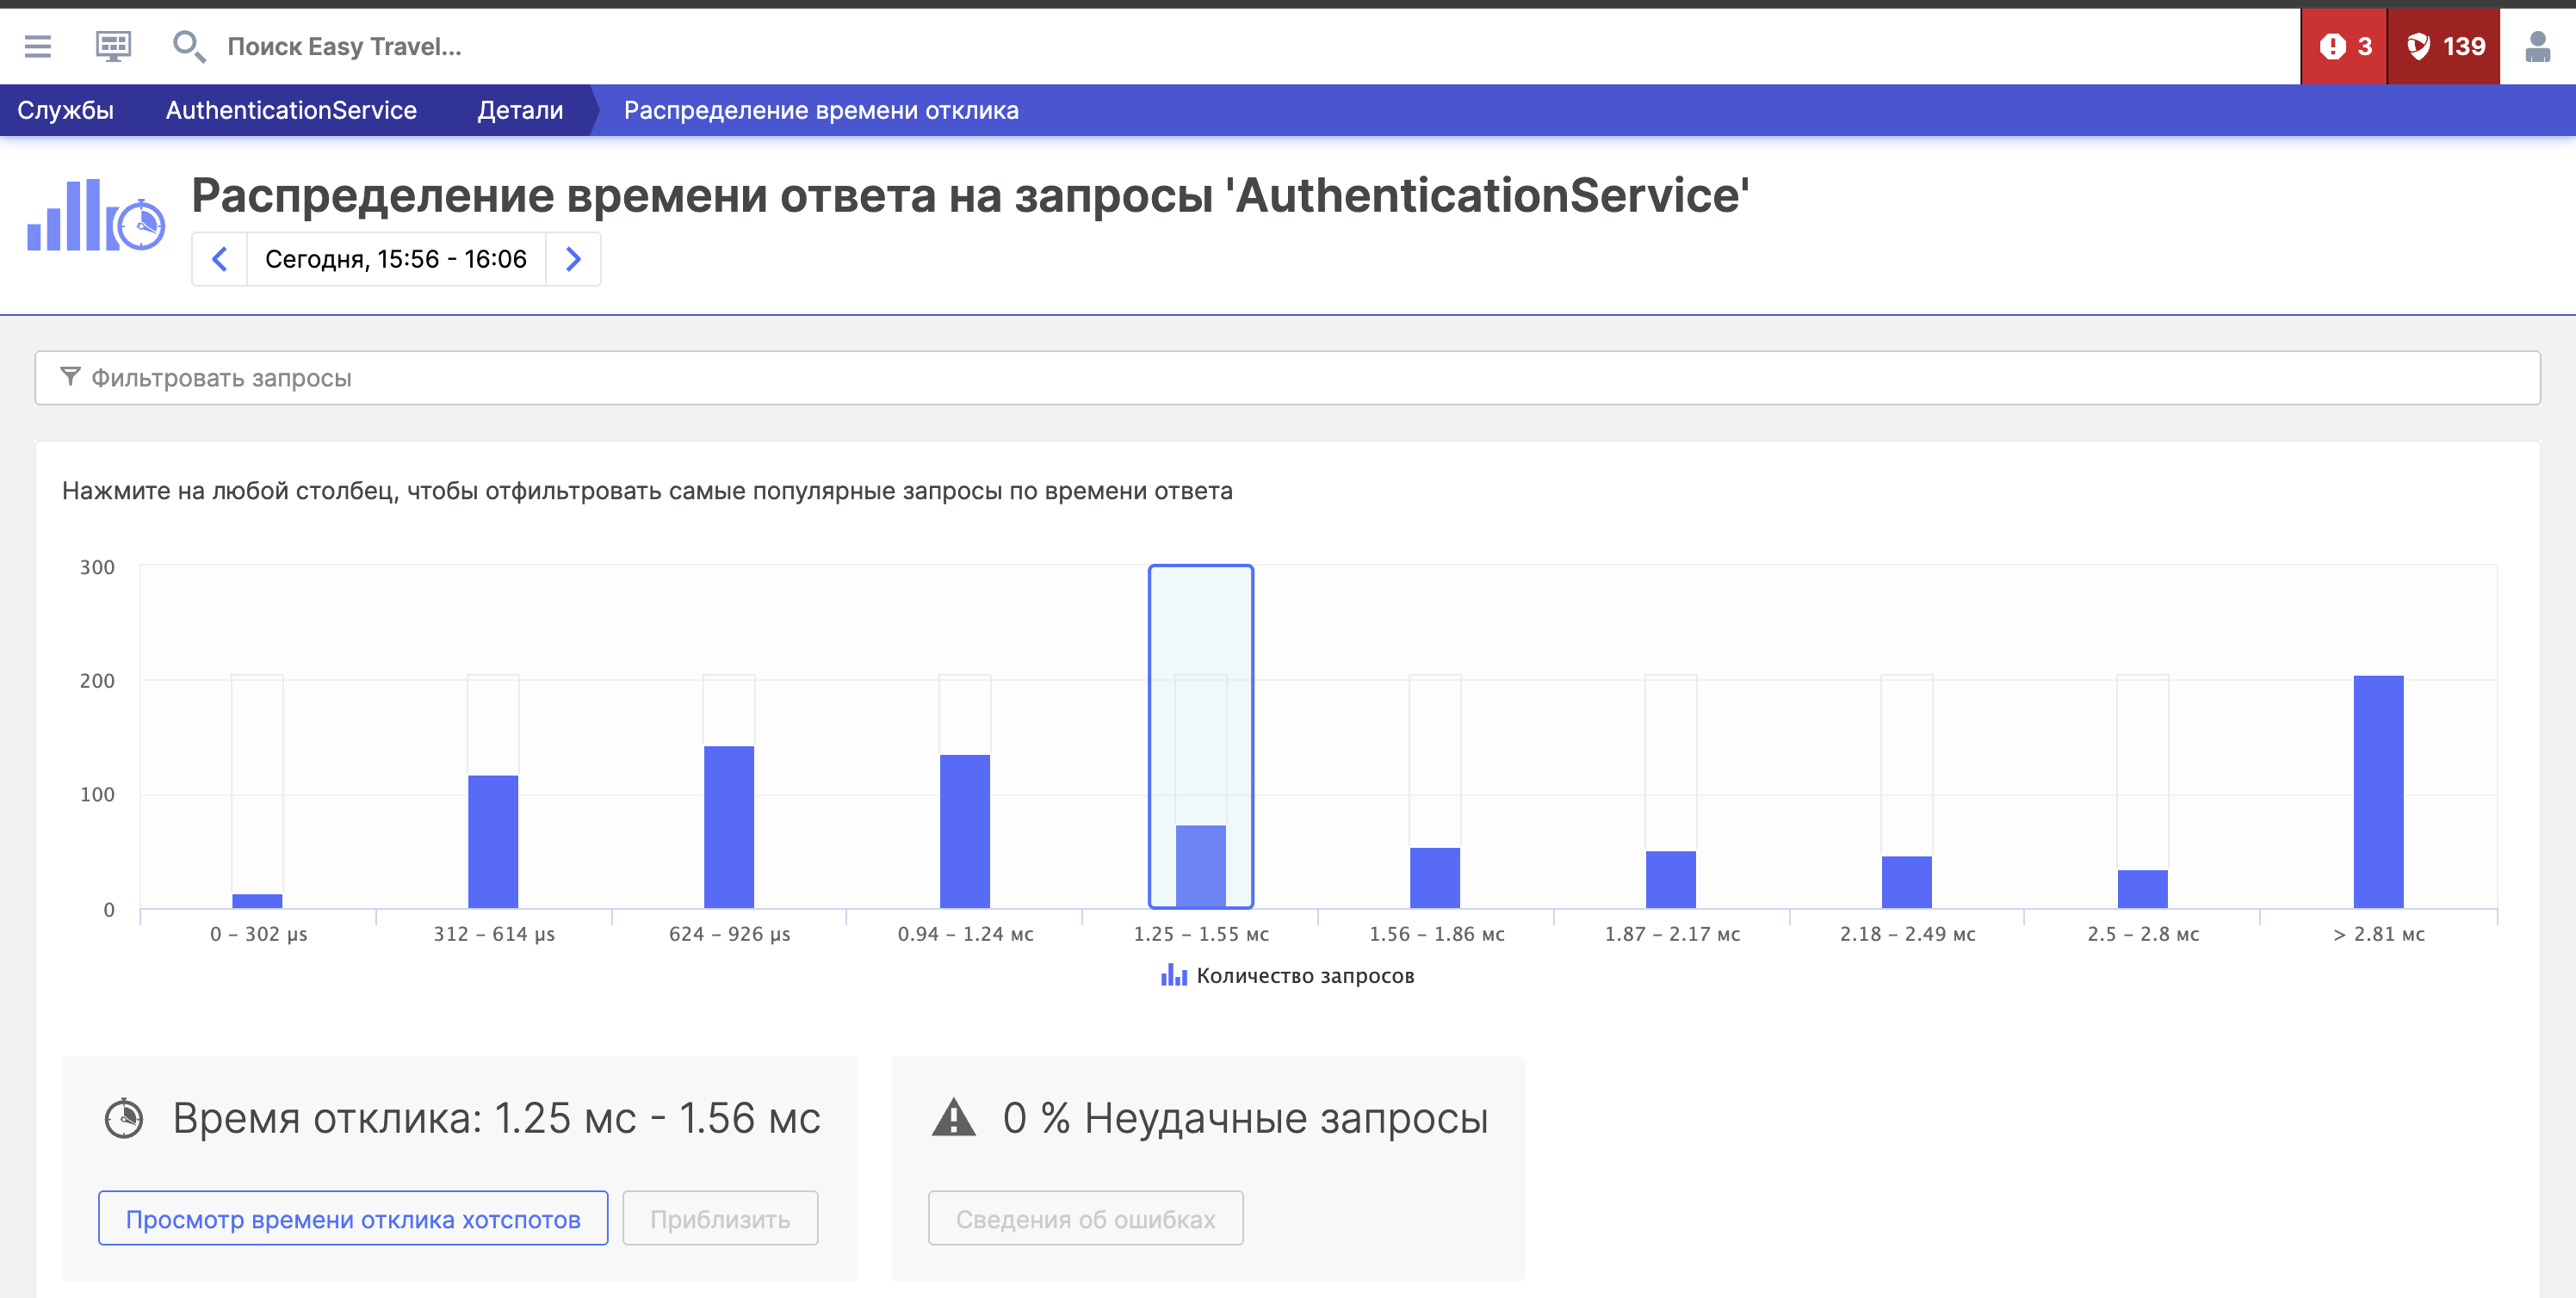Screen dimensions: 2576x1298
Task: Click the dashboards monitor icon
Action: click(113, 46)
